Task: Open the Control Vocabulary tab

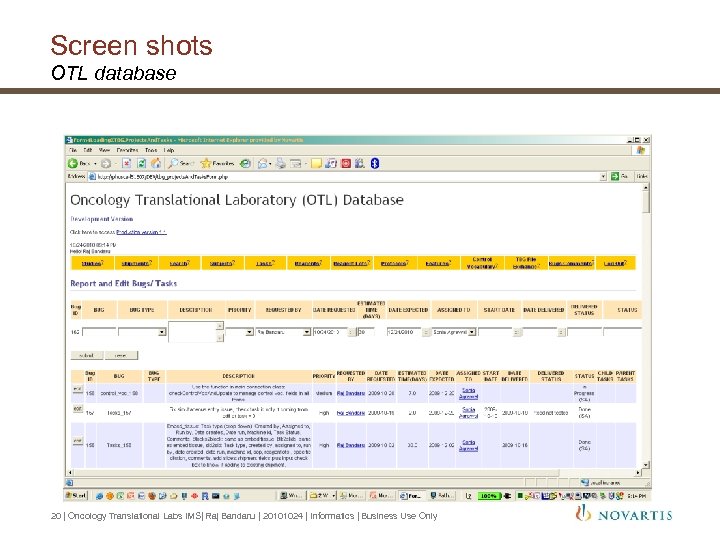Action: tap(482, 263)
